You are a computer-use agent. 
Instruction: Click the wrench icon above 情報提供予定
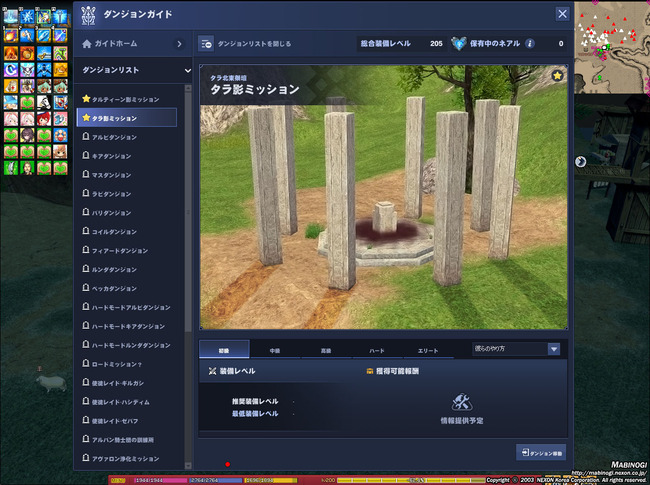[x=461, y=401]
